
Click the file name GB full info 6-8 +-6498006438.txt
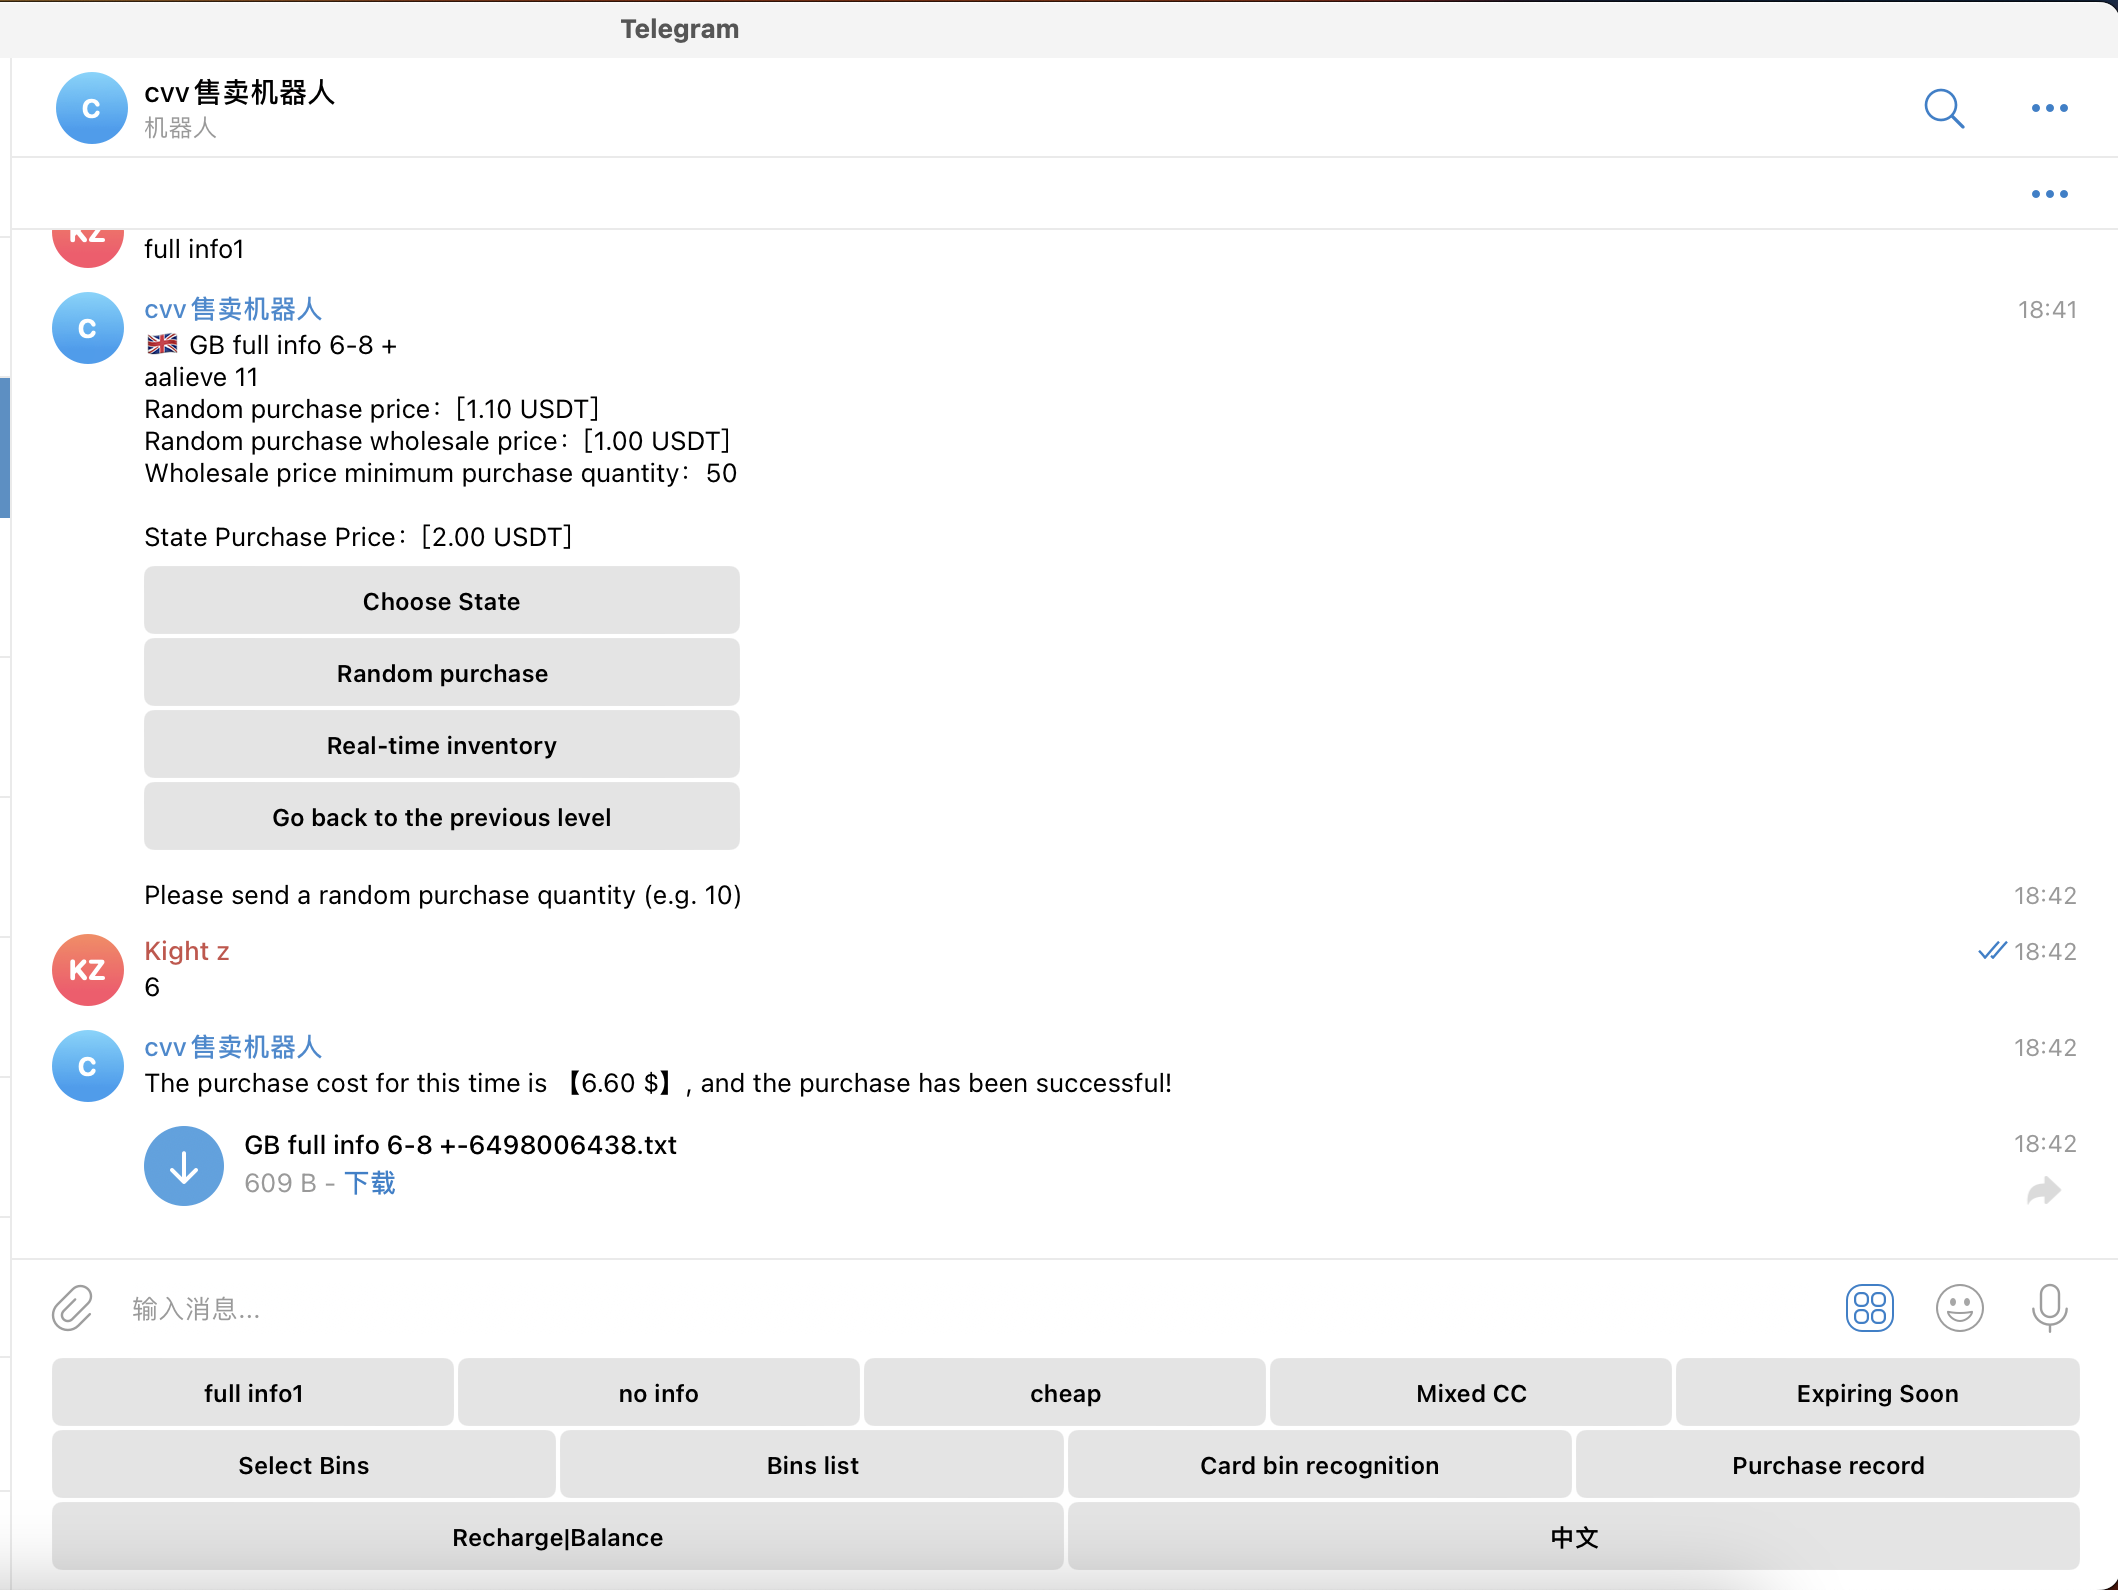point(460,1145)
